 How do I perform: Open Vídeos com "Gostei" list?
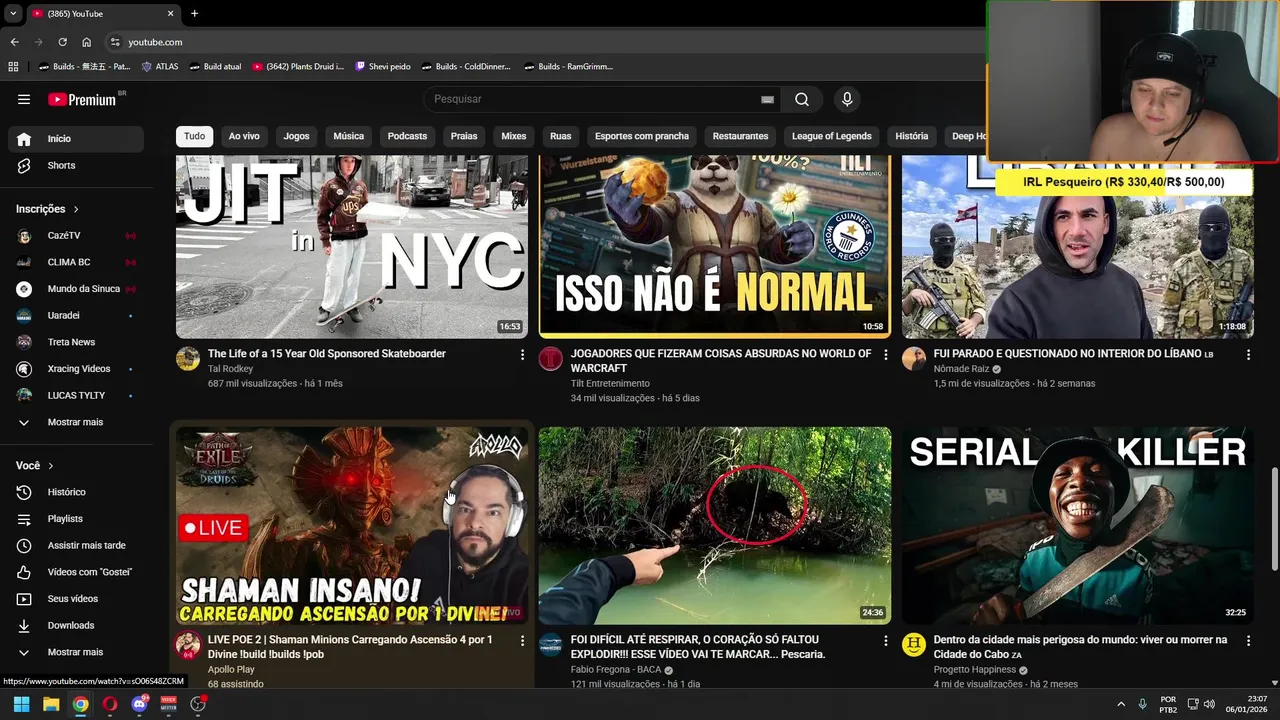76,572
